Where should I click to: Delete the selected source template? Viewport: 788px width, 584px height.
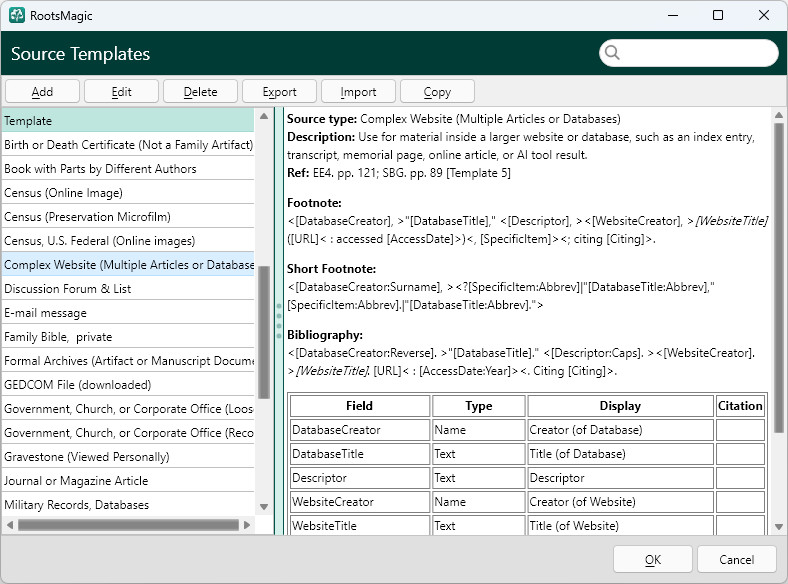[x=200, y=91]
